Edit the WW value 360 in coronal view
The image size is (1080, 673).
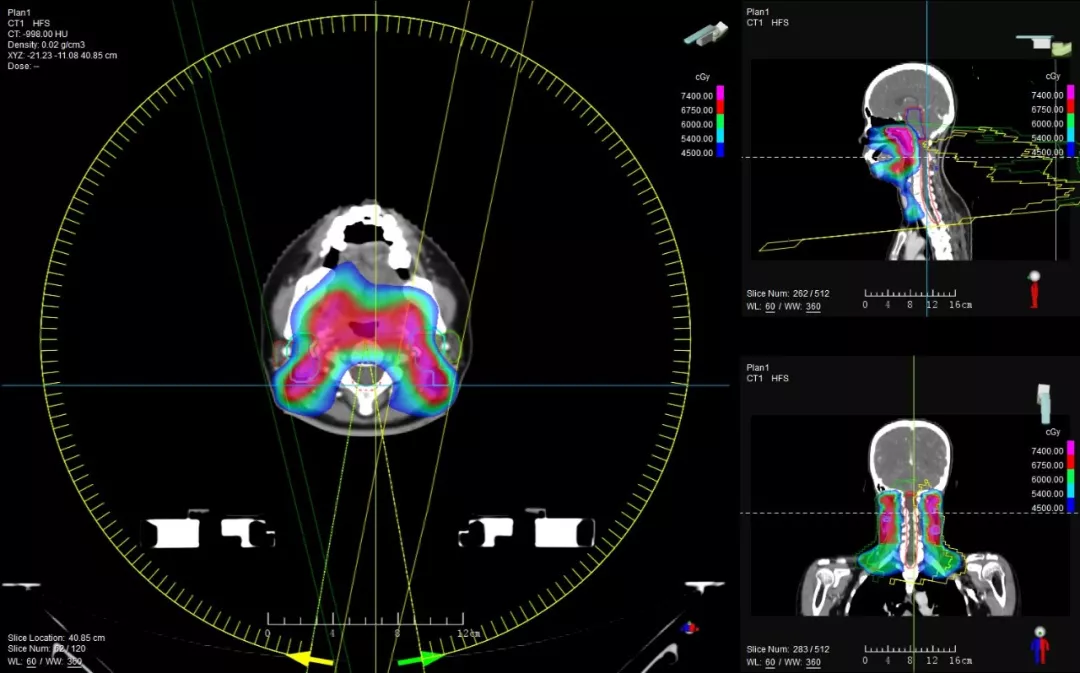pos(813,662)
